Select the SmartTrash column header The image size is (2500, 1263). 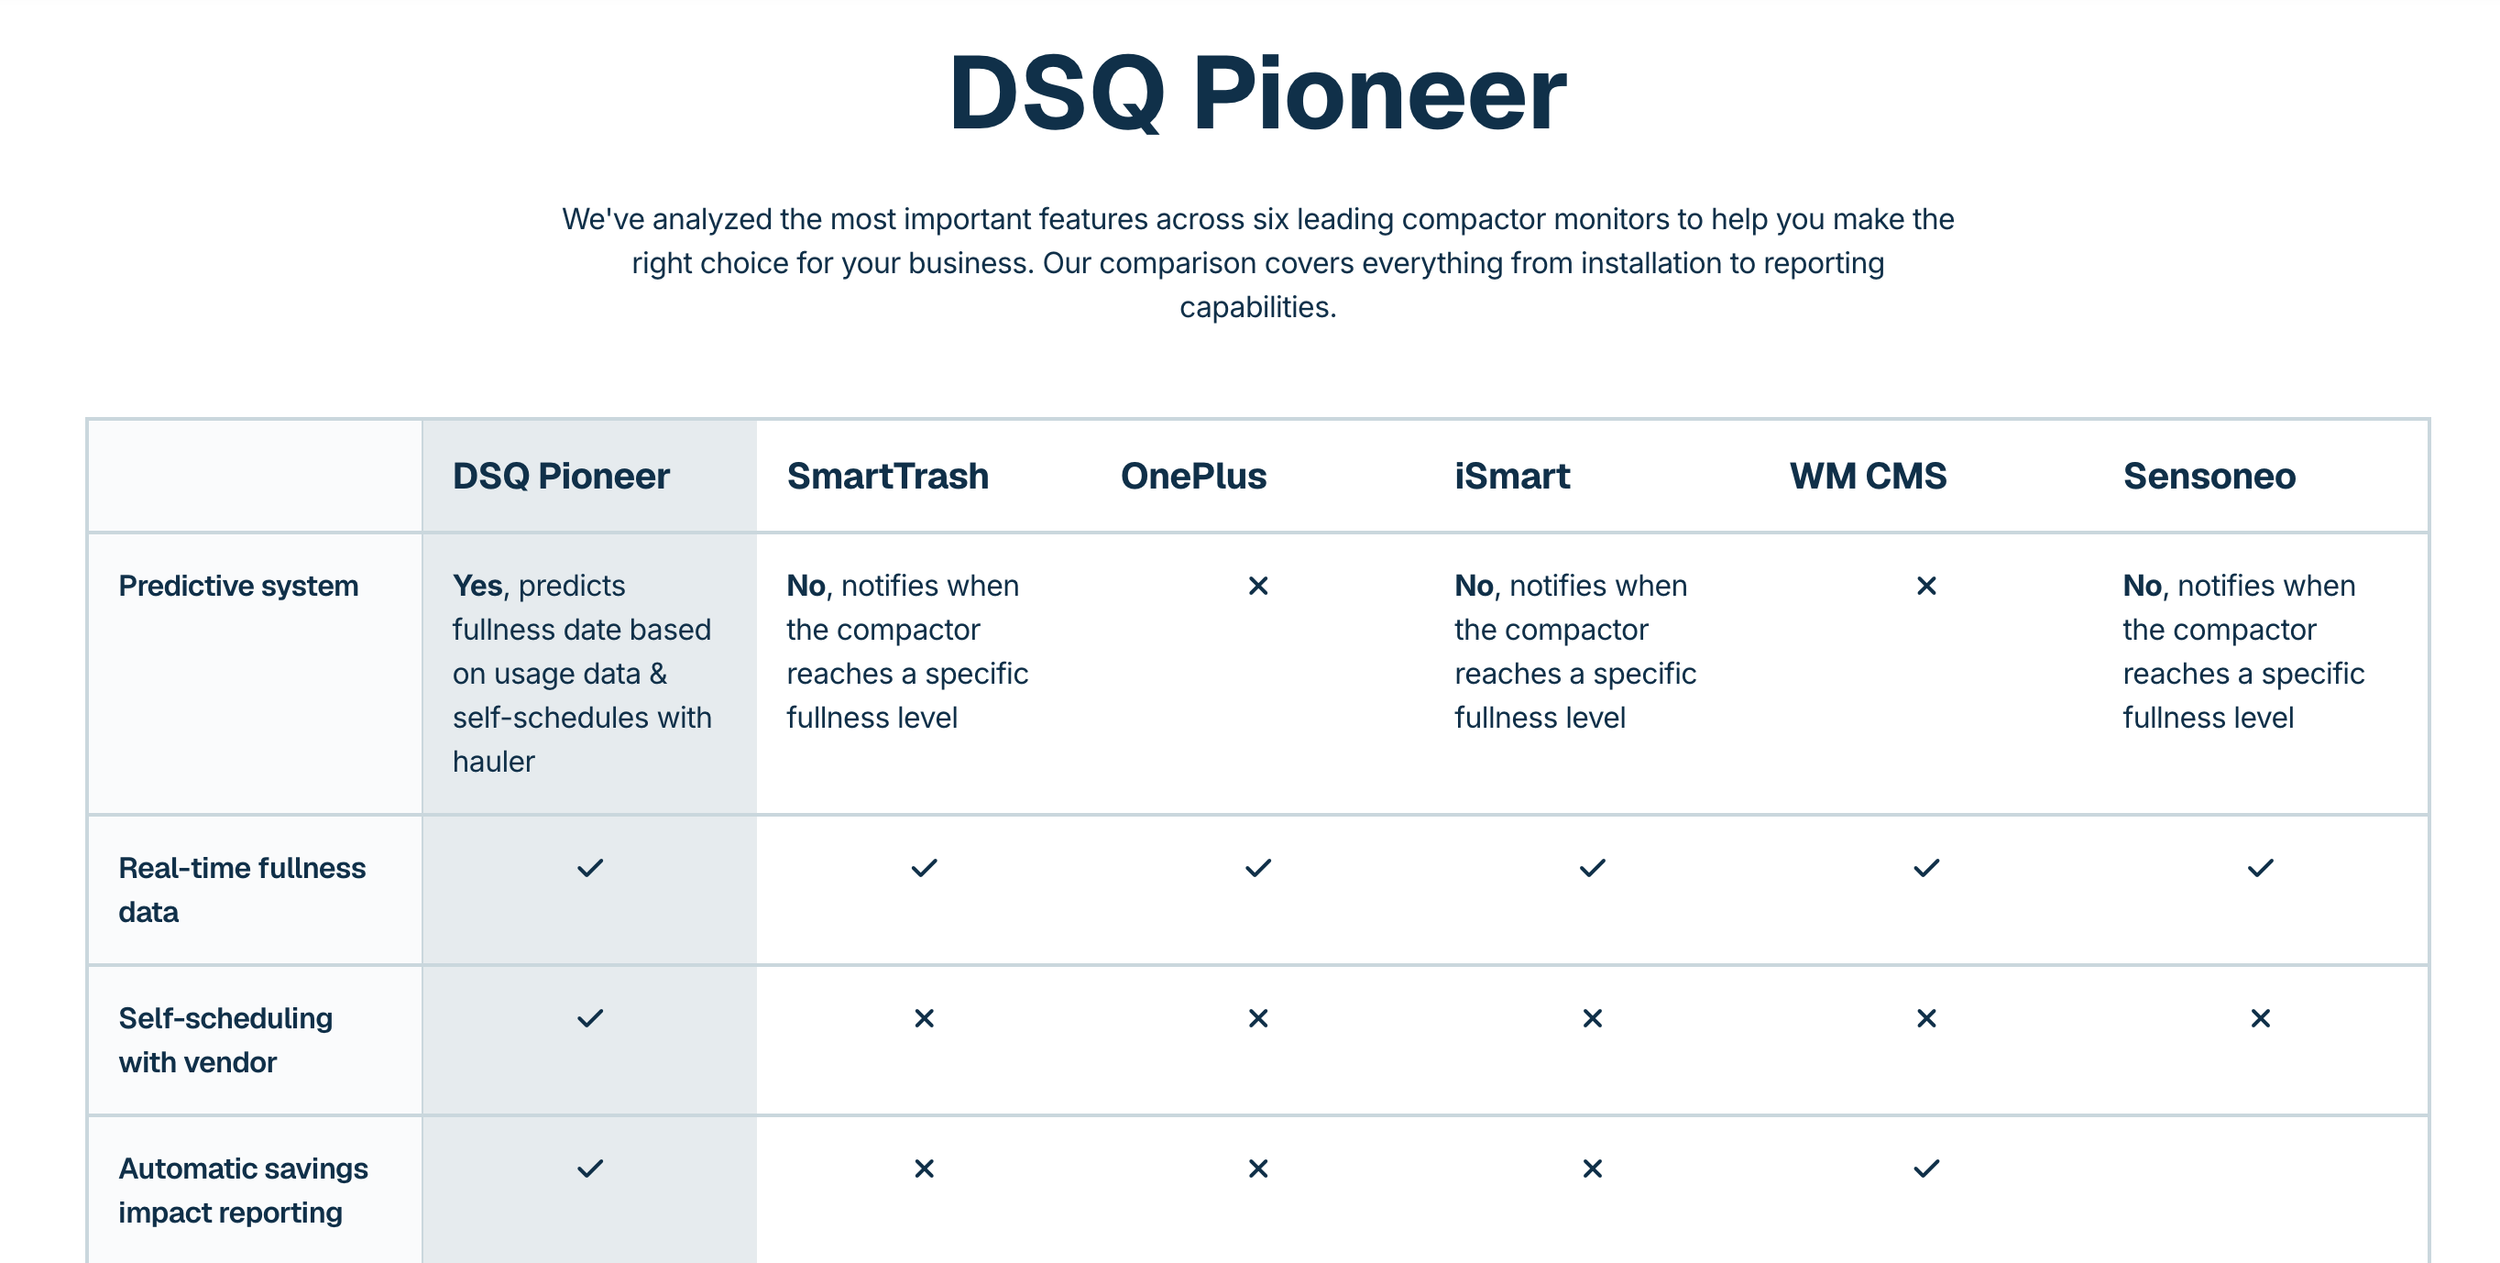point(887,476)
